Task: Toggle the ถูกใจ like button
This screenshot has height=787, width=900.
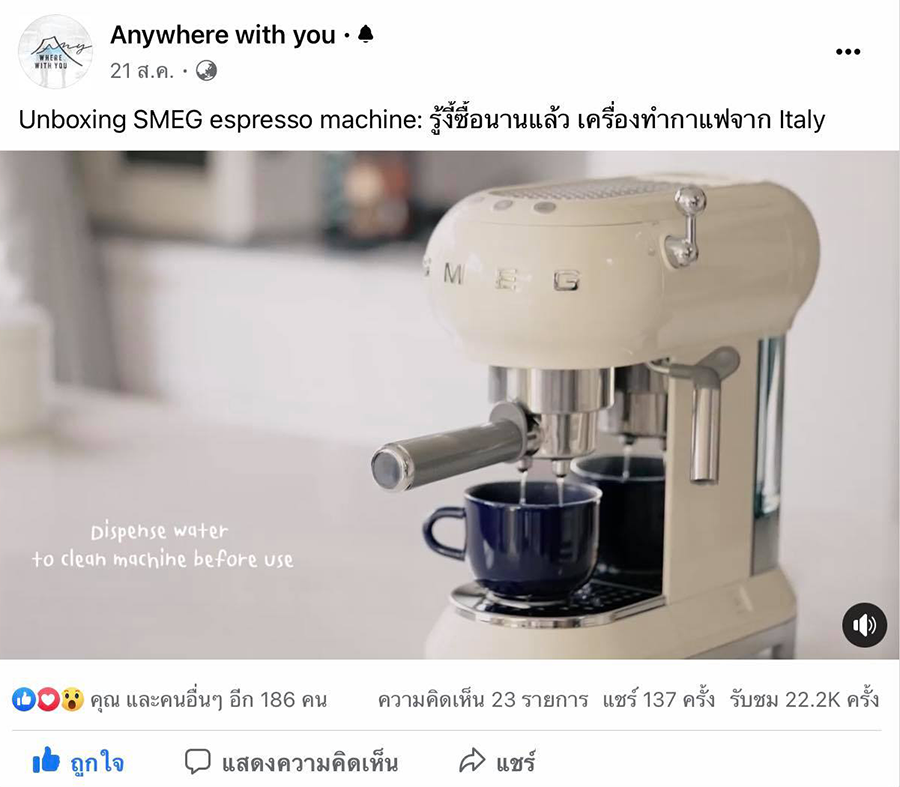Action: 78,762
